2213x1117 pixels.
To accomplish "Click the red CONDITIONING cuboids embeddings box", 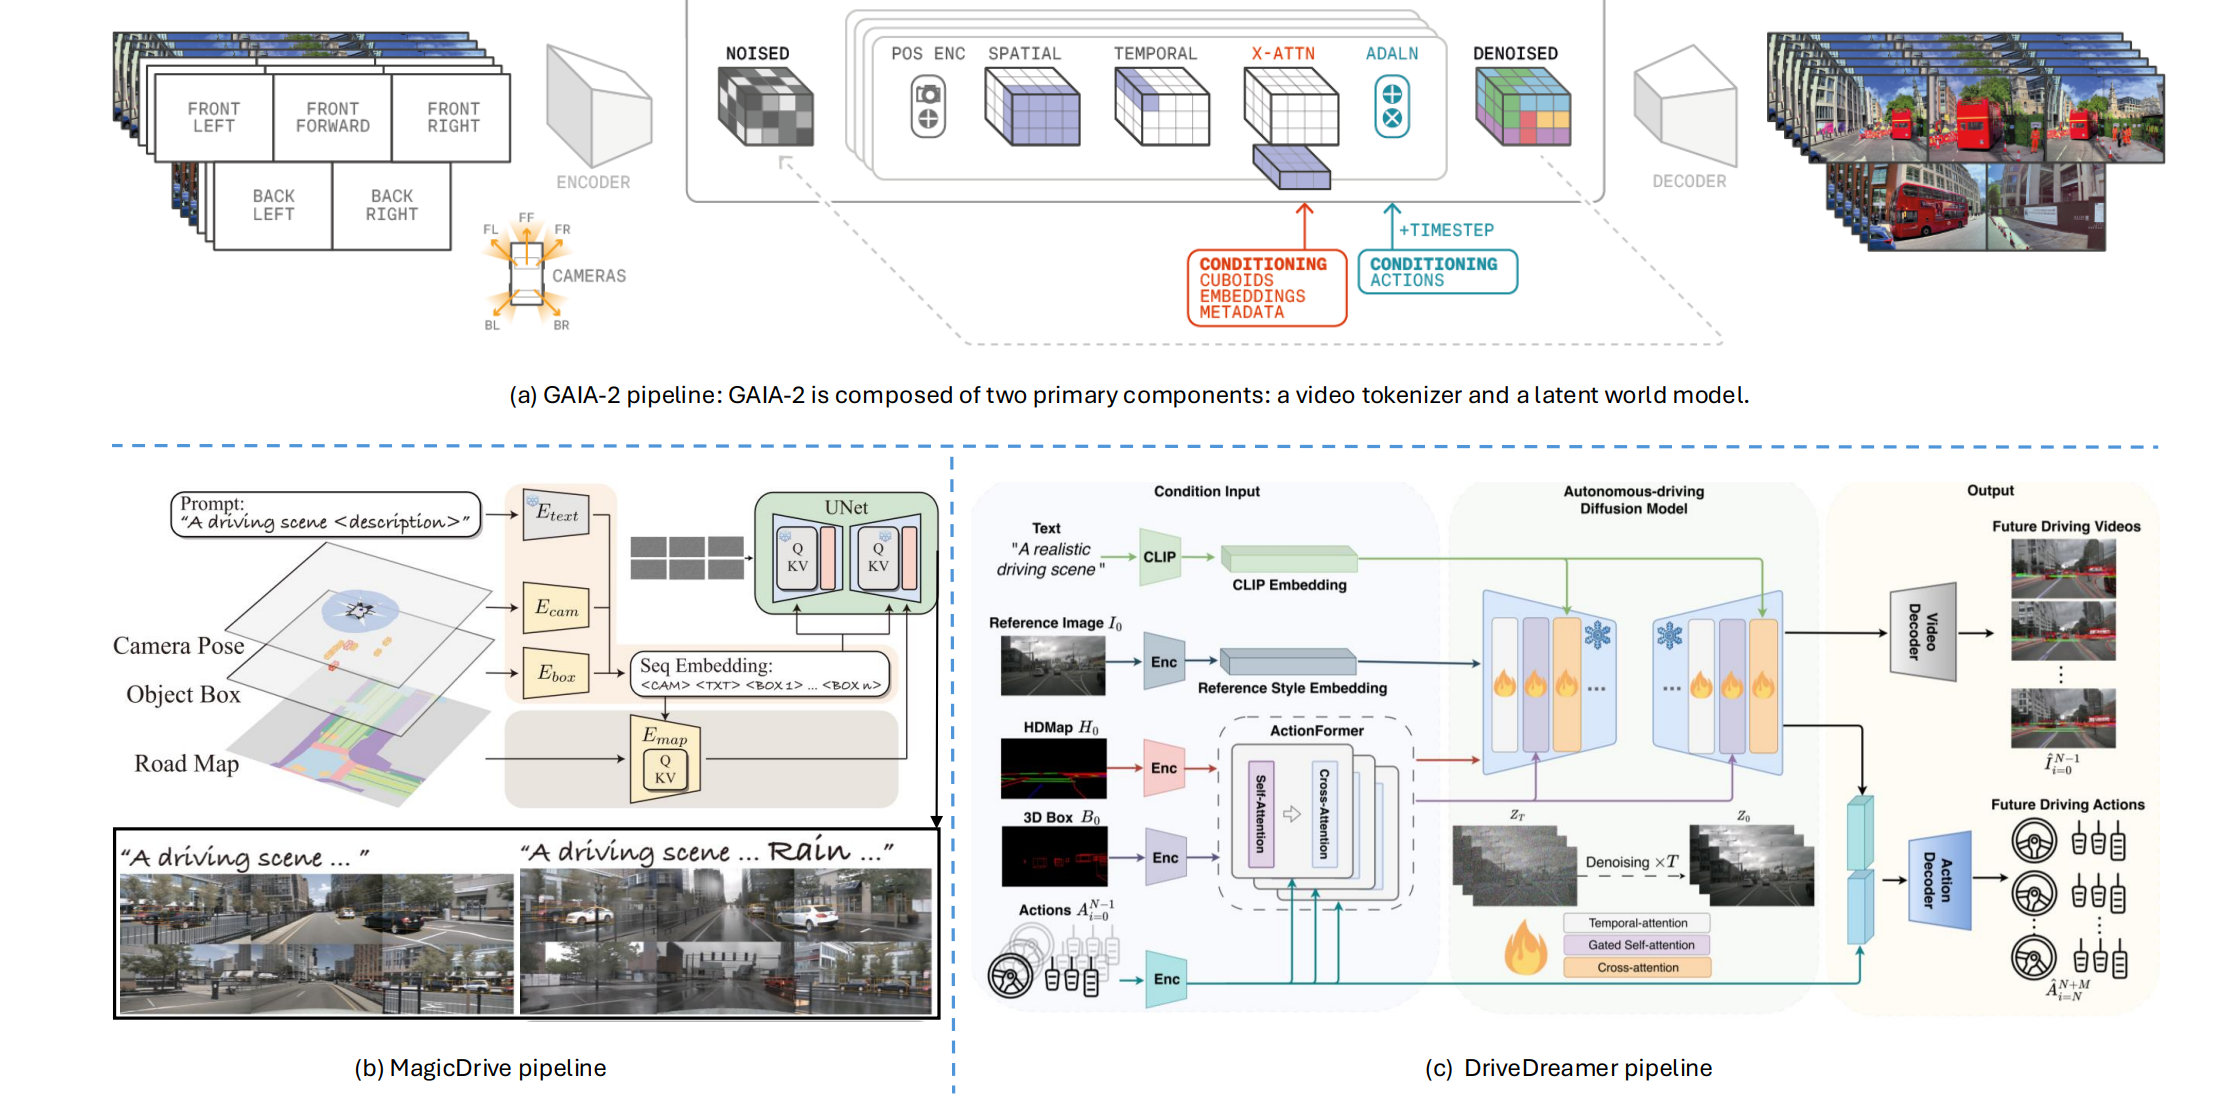I will click(x=1266, y=288).
